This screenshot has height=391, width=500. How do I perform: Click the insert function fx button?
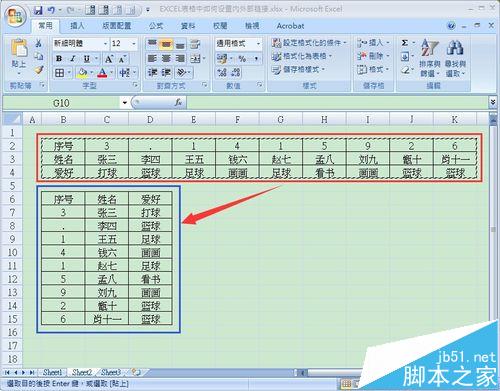(x=178, y=103)
